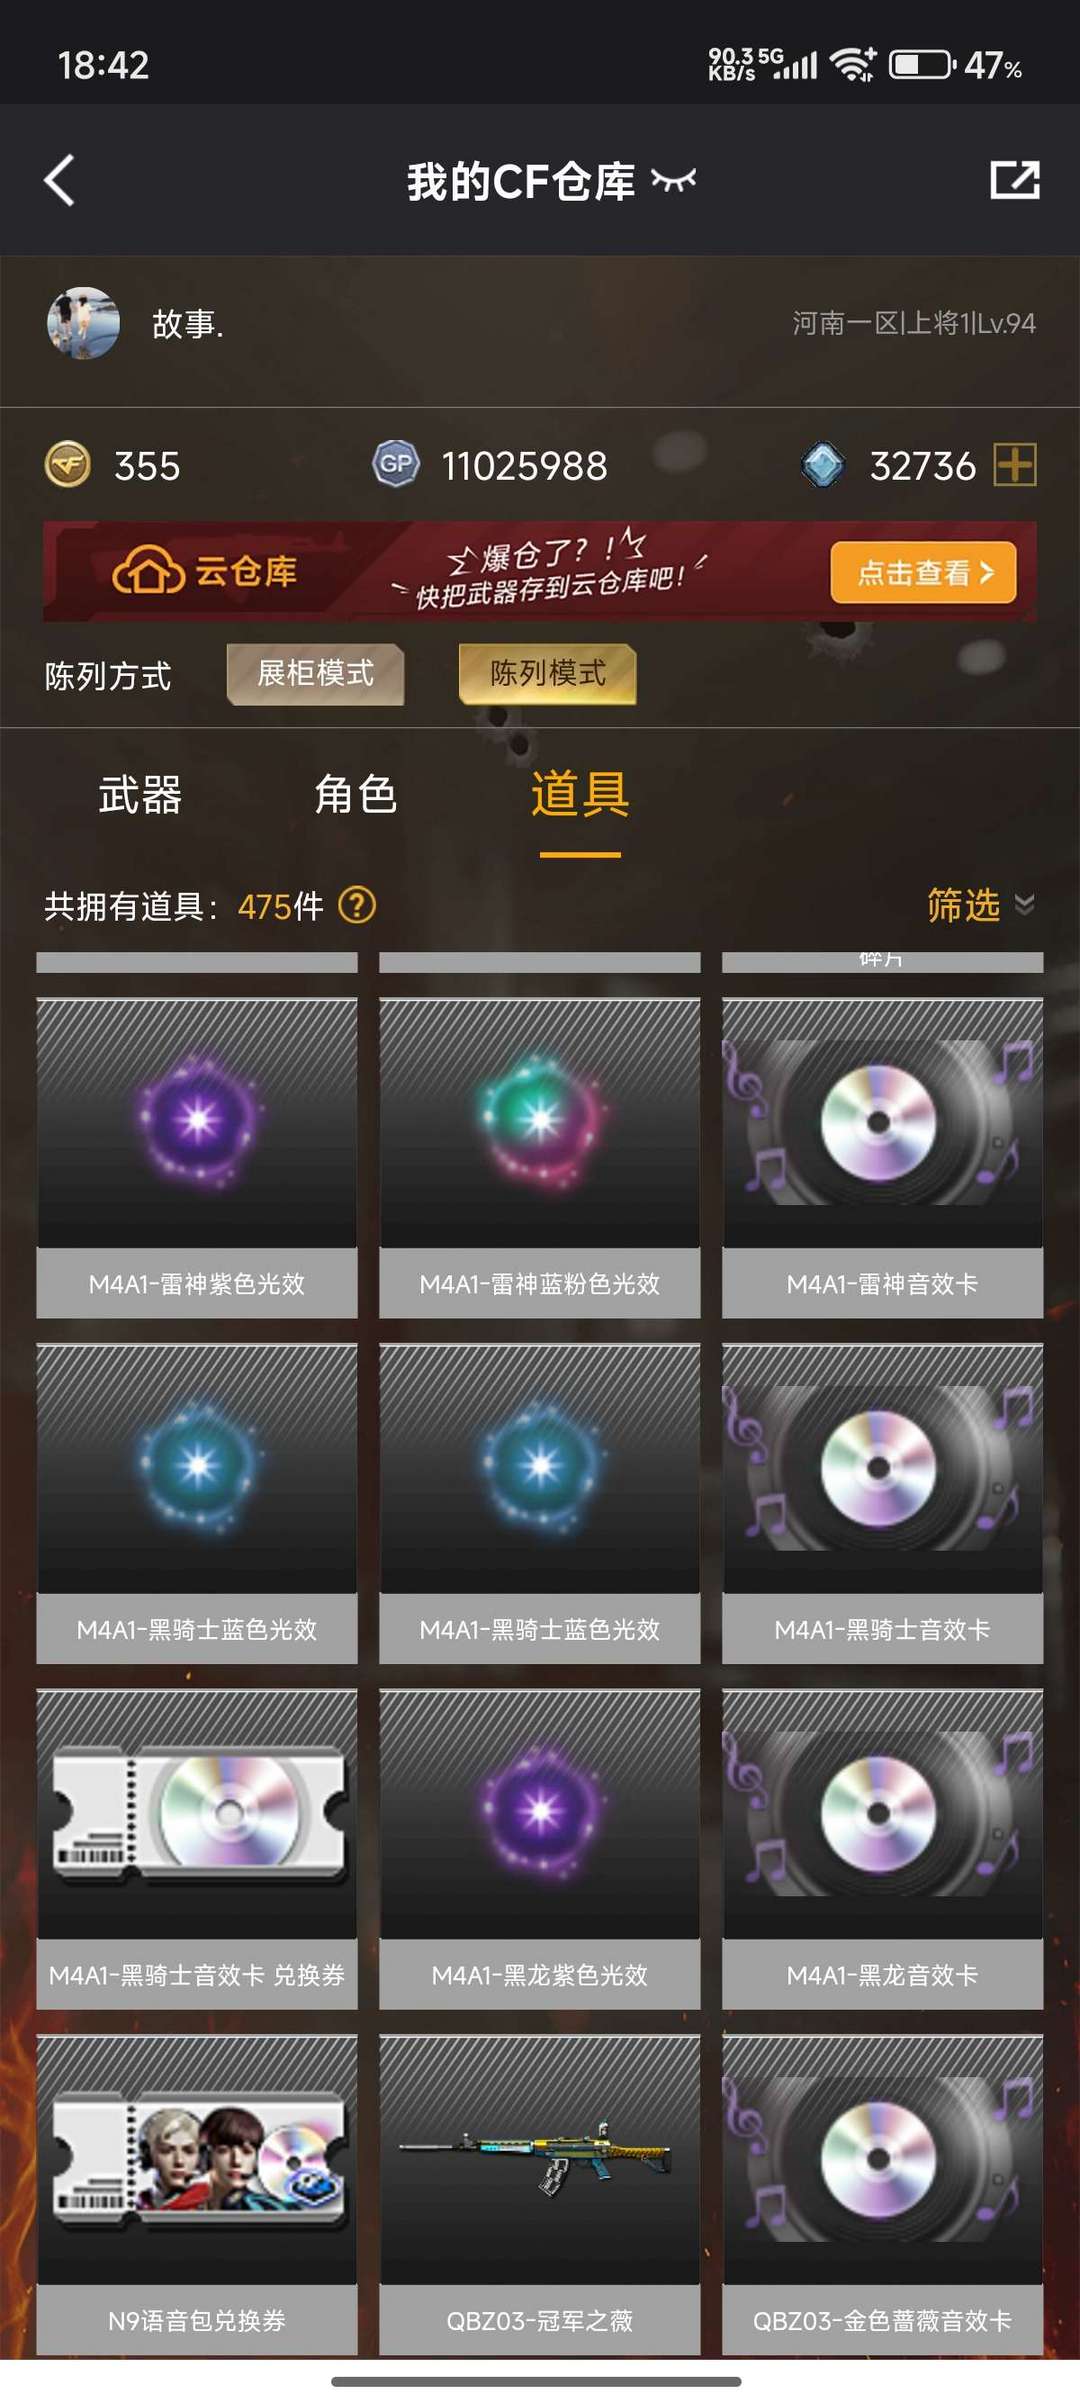Select 陈列模式 display mode
This screenshot has width=1080, height=2403.
[x=547, y=674]
